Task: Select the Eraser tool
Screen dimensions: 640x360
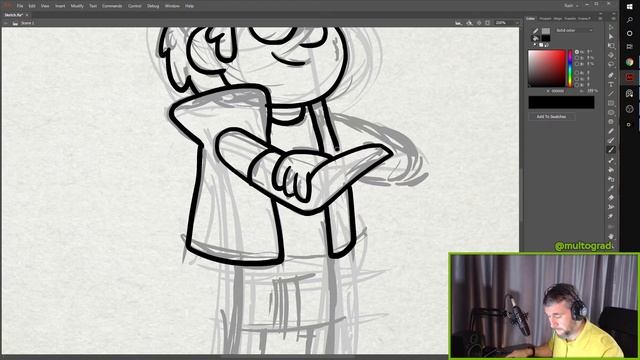Action: pyautogui.click(x=611, y=198)
